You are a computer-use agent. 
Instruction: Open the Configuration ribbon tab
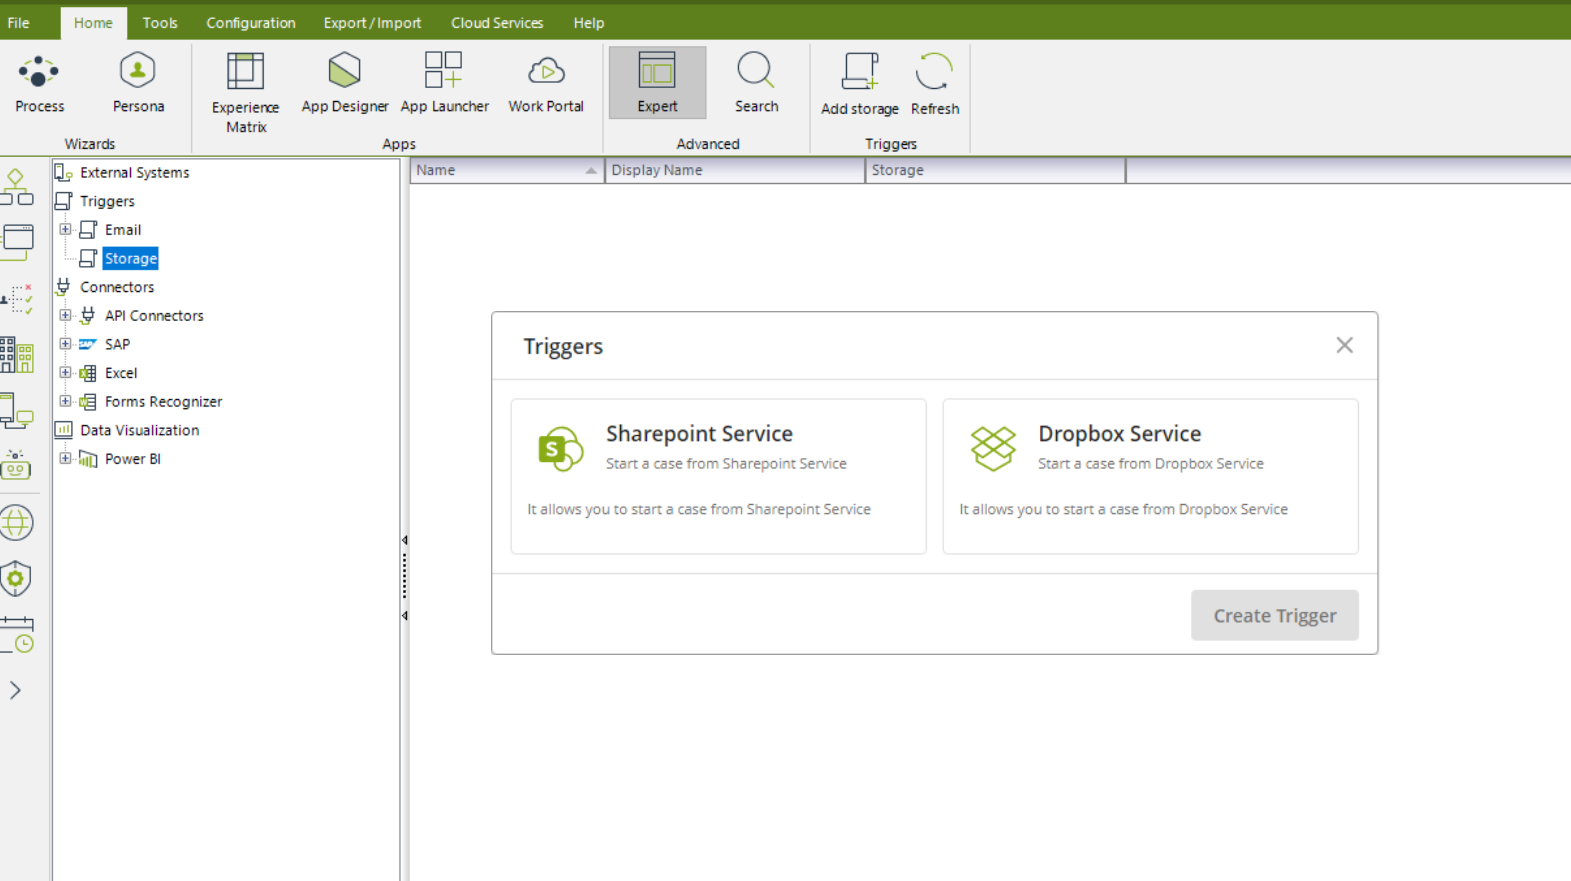click(250, 22)
